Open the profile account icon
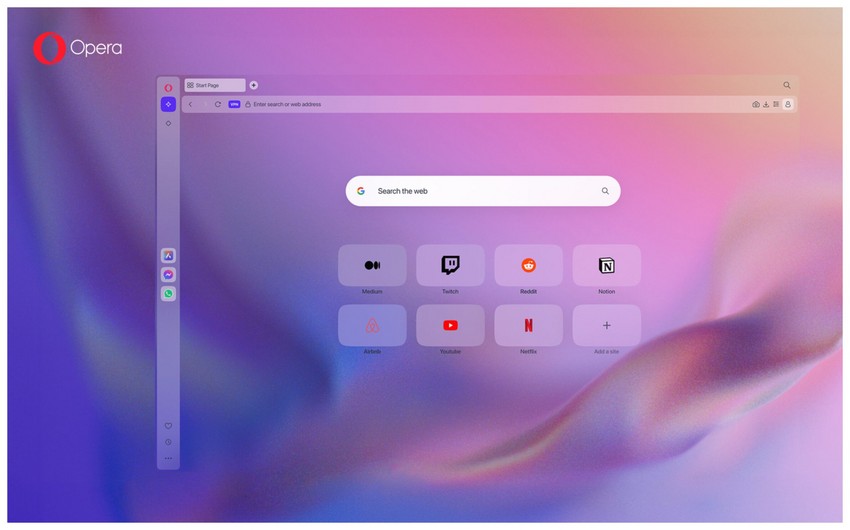 (788, 104)
